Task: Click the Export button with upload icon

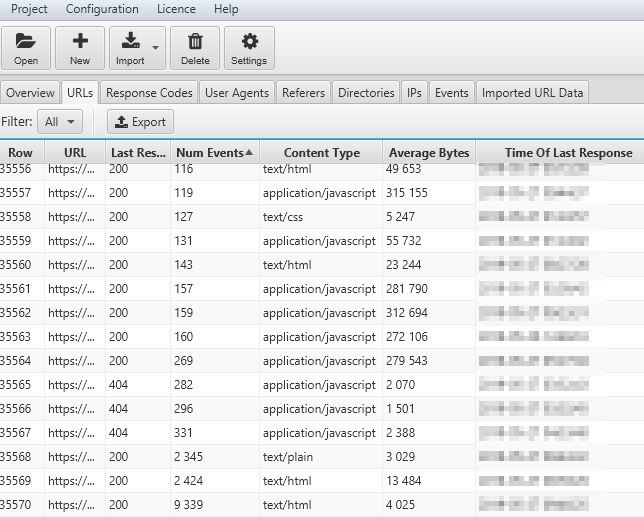Action: pyautogui.click(x=140, y=122)
